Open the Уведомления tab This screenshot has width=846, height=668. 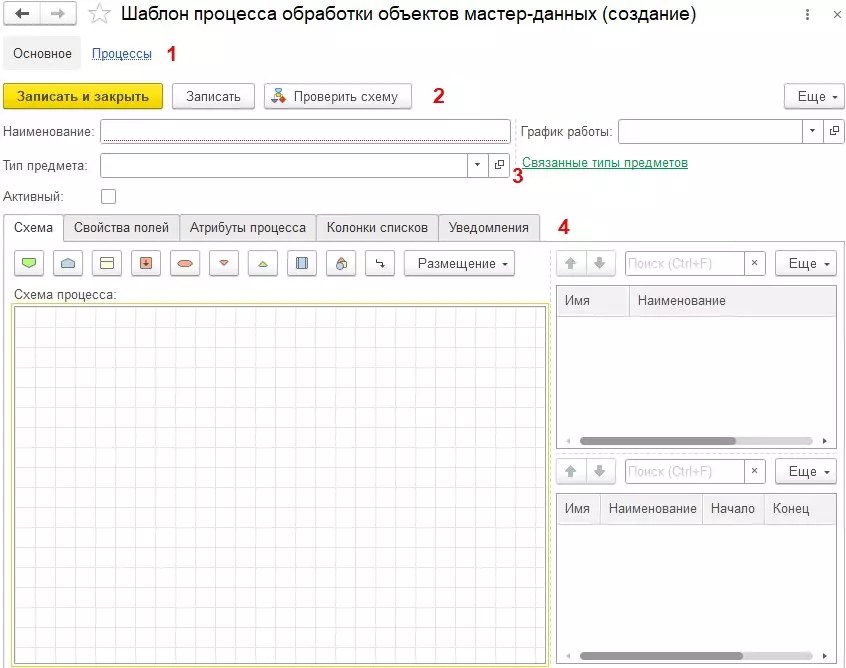(489, 228)
